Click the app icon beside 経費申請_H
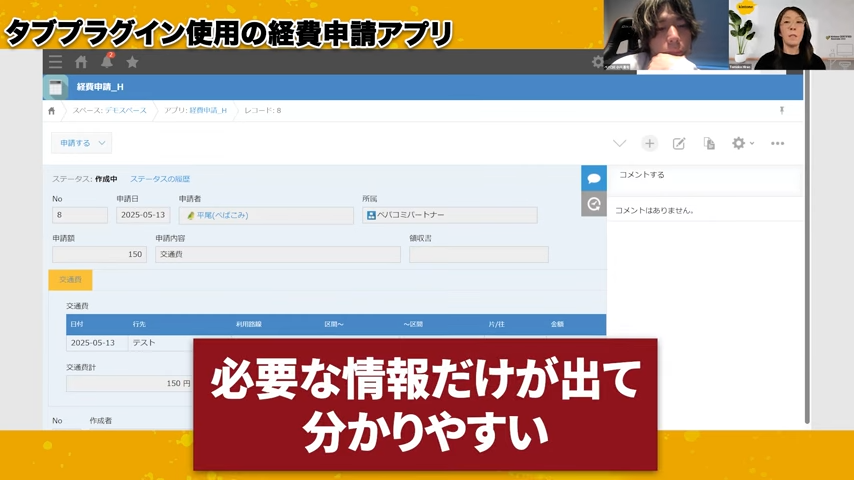Image resolution: width=854 pixels, height=480 pixels. click(x=56, y=87)
